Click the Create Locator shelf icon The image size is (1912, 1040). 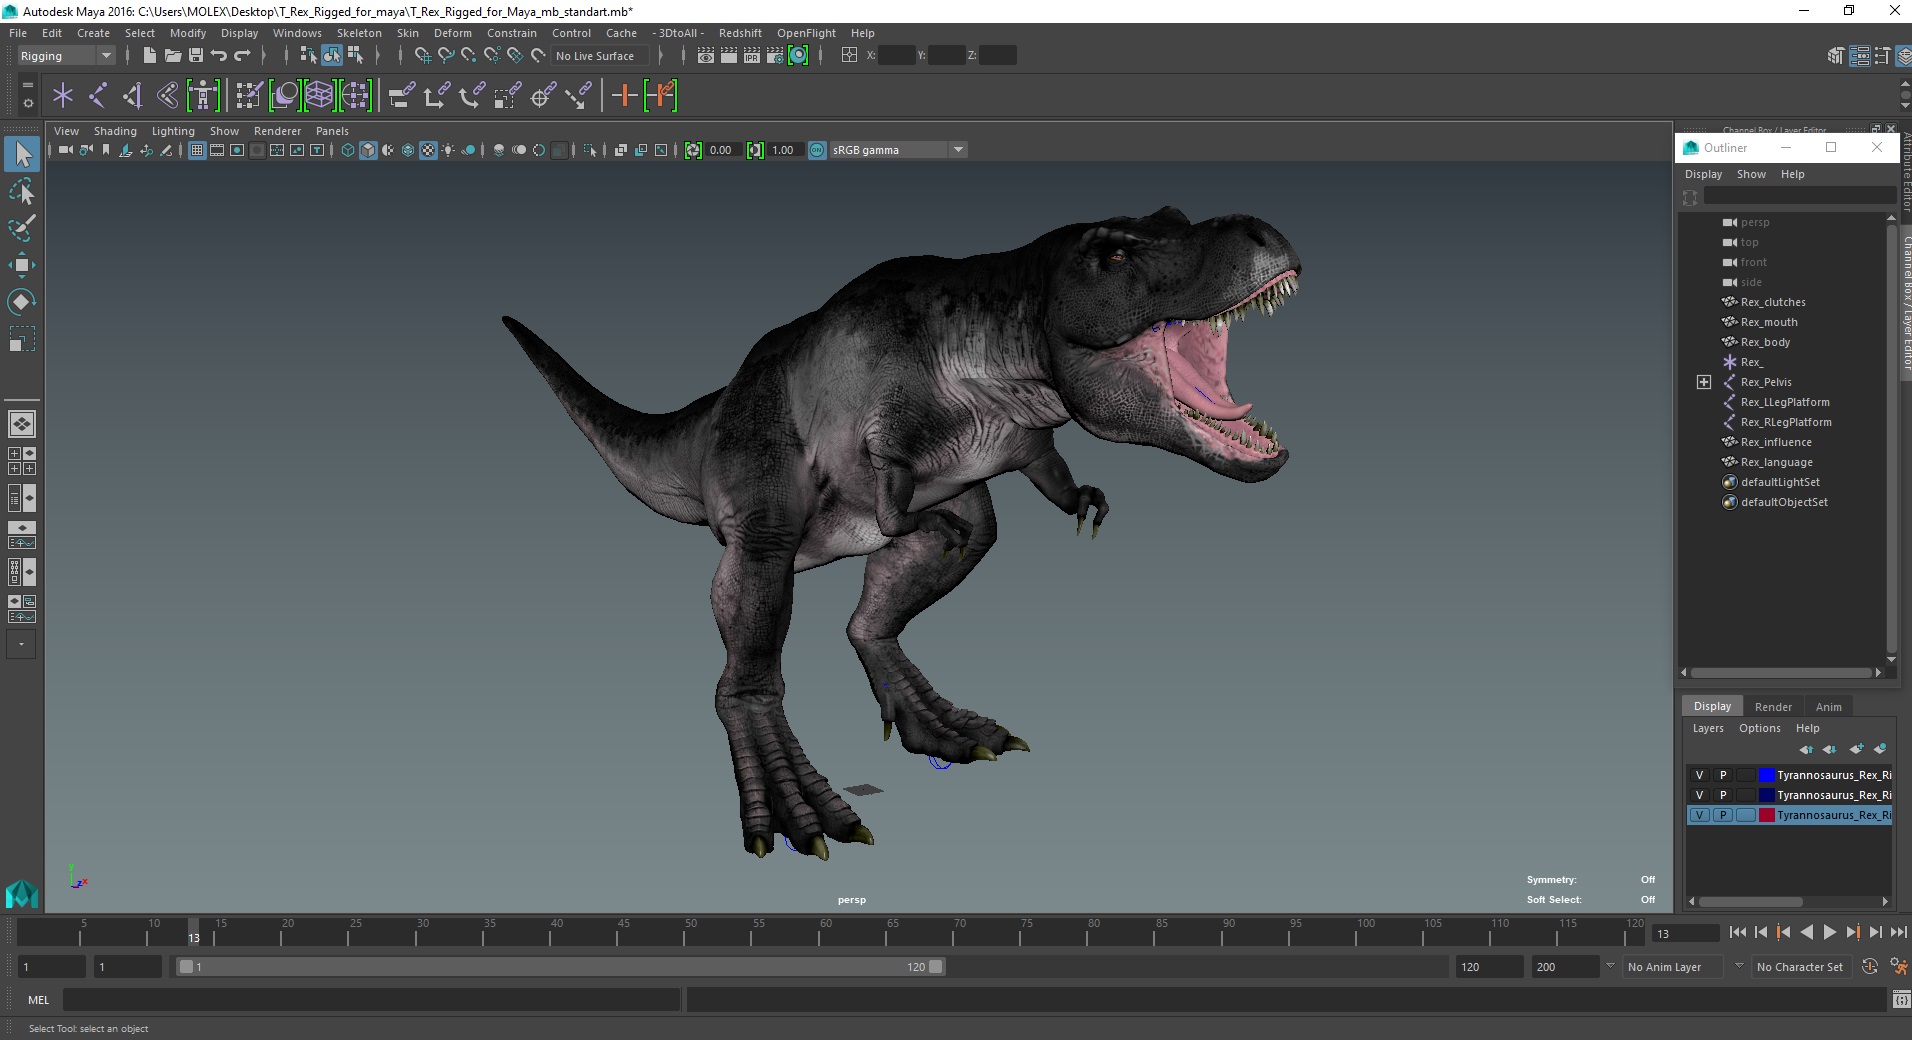[x=63, y=96]
